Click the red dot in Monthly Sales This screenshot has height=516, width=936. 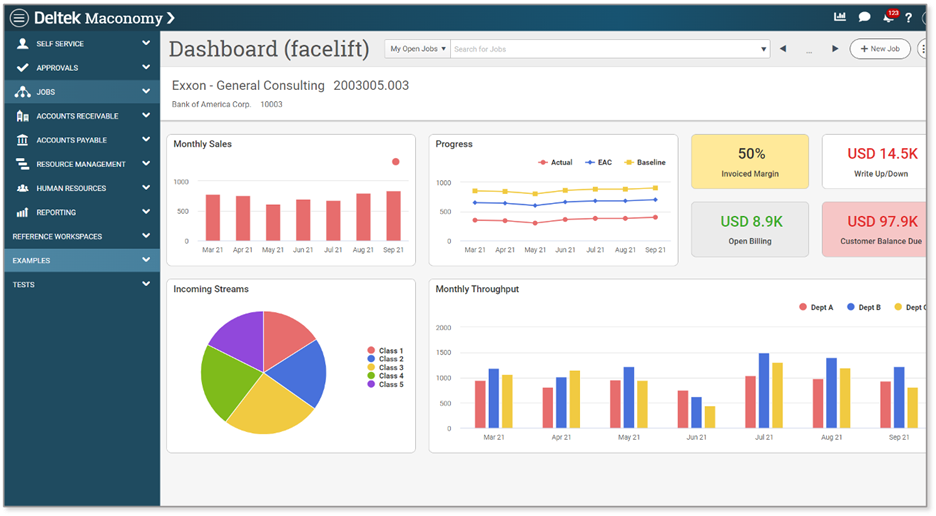pyautogui.click(x=396, y=162)
